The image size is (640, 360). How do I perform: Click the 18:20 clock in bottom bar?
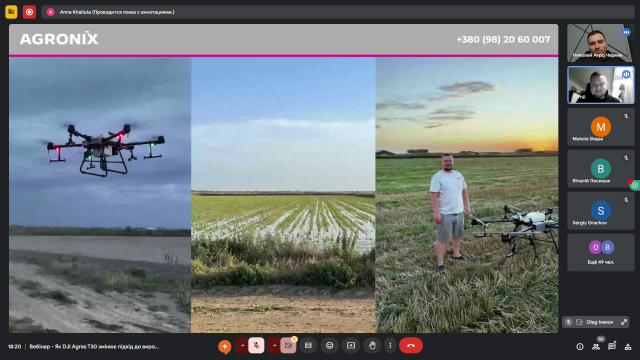[x=14, y=347]
